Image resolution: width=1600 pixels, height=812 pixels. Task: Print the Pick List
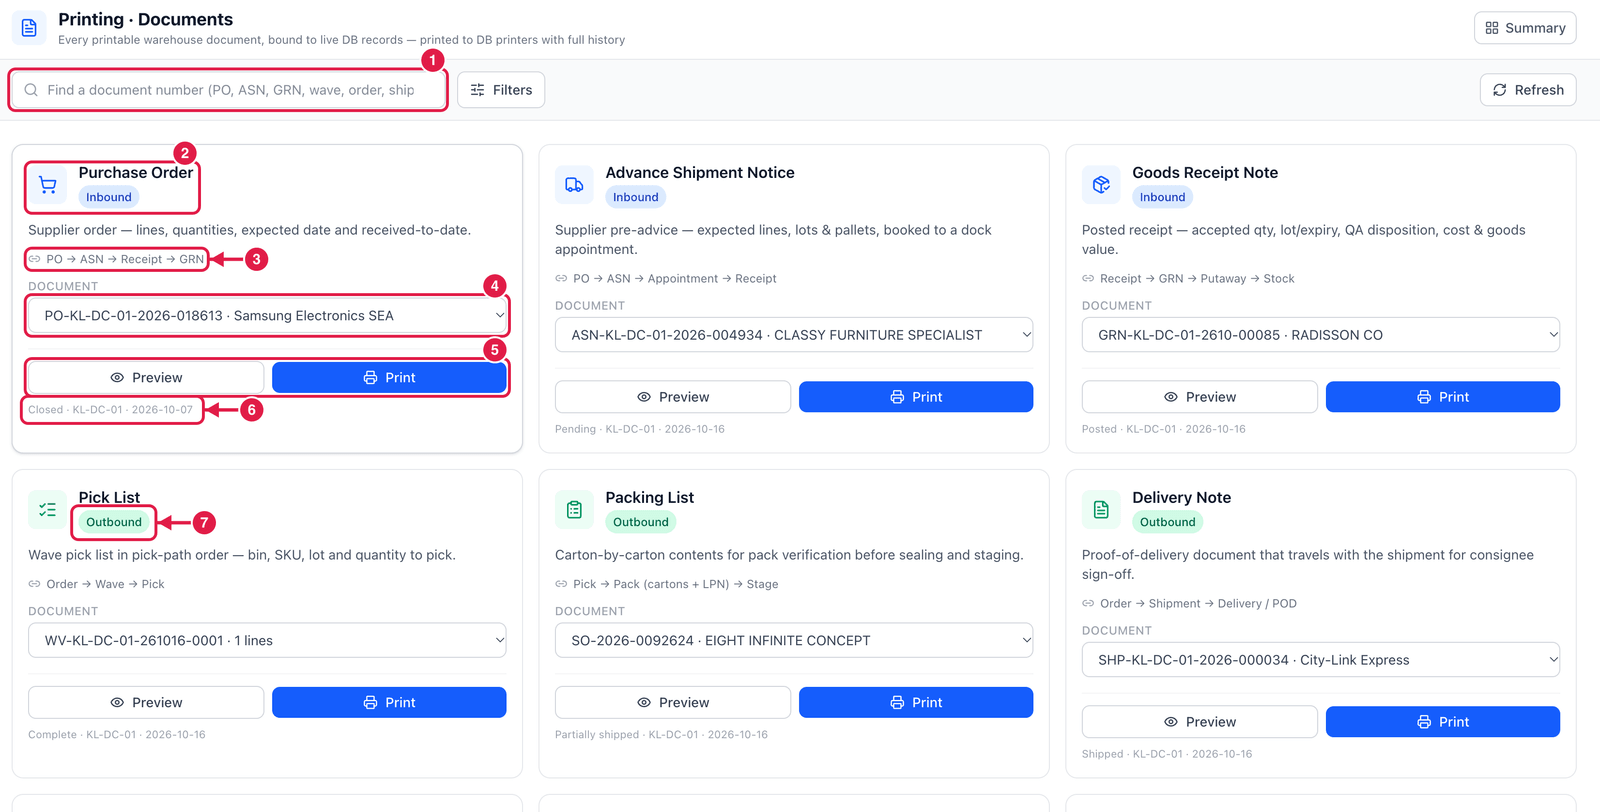pos(389,703)
